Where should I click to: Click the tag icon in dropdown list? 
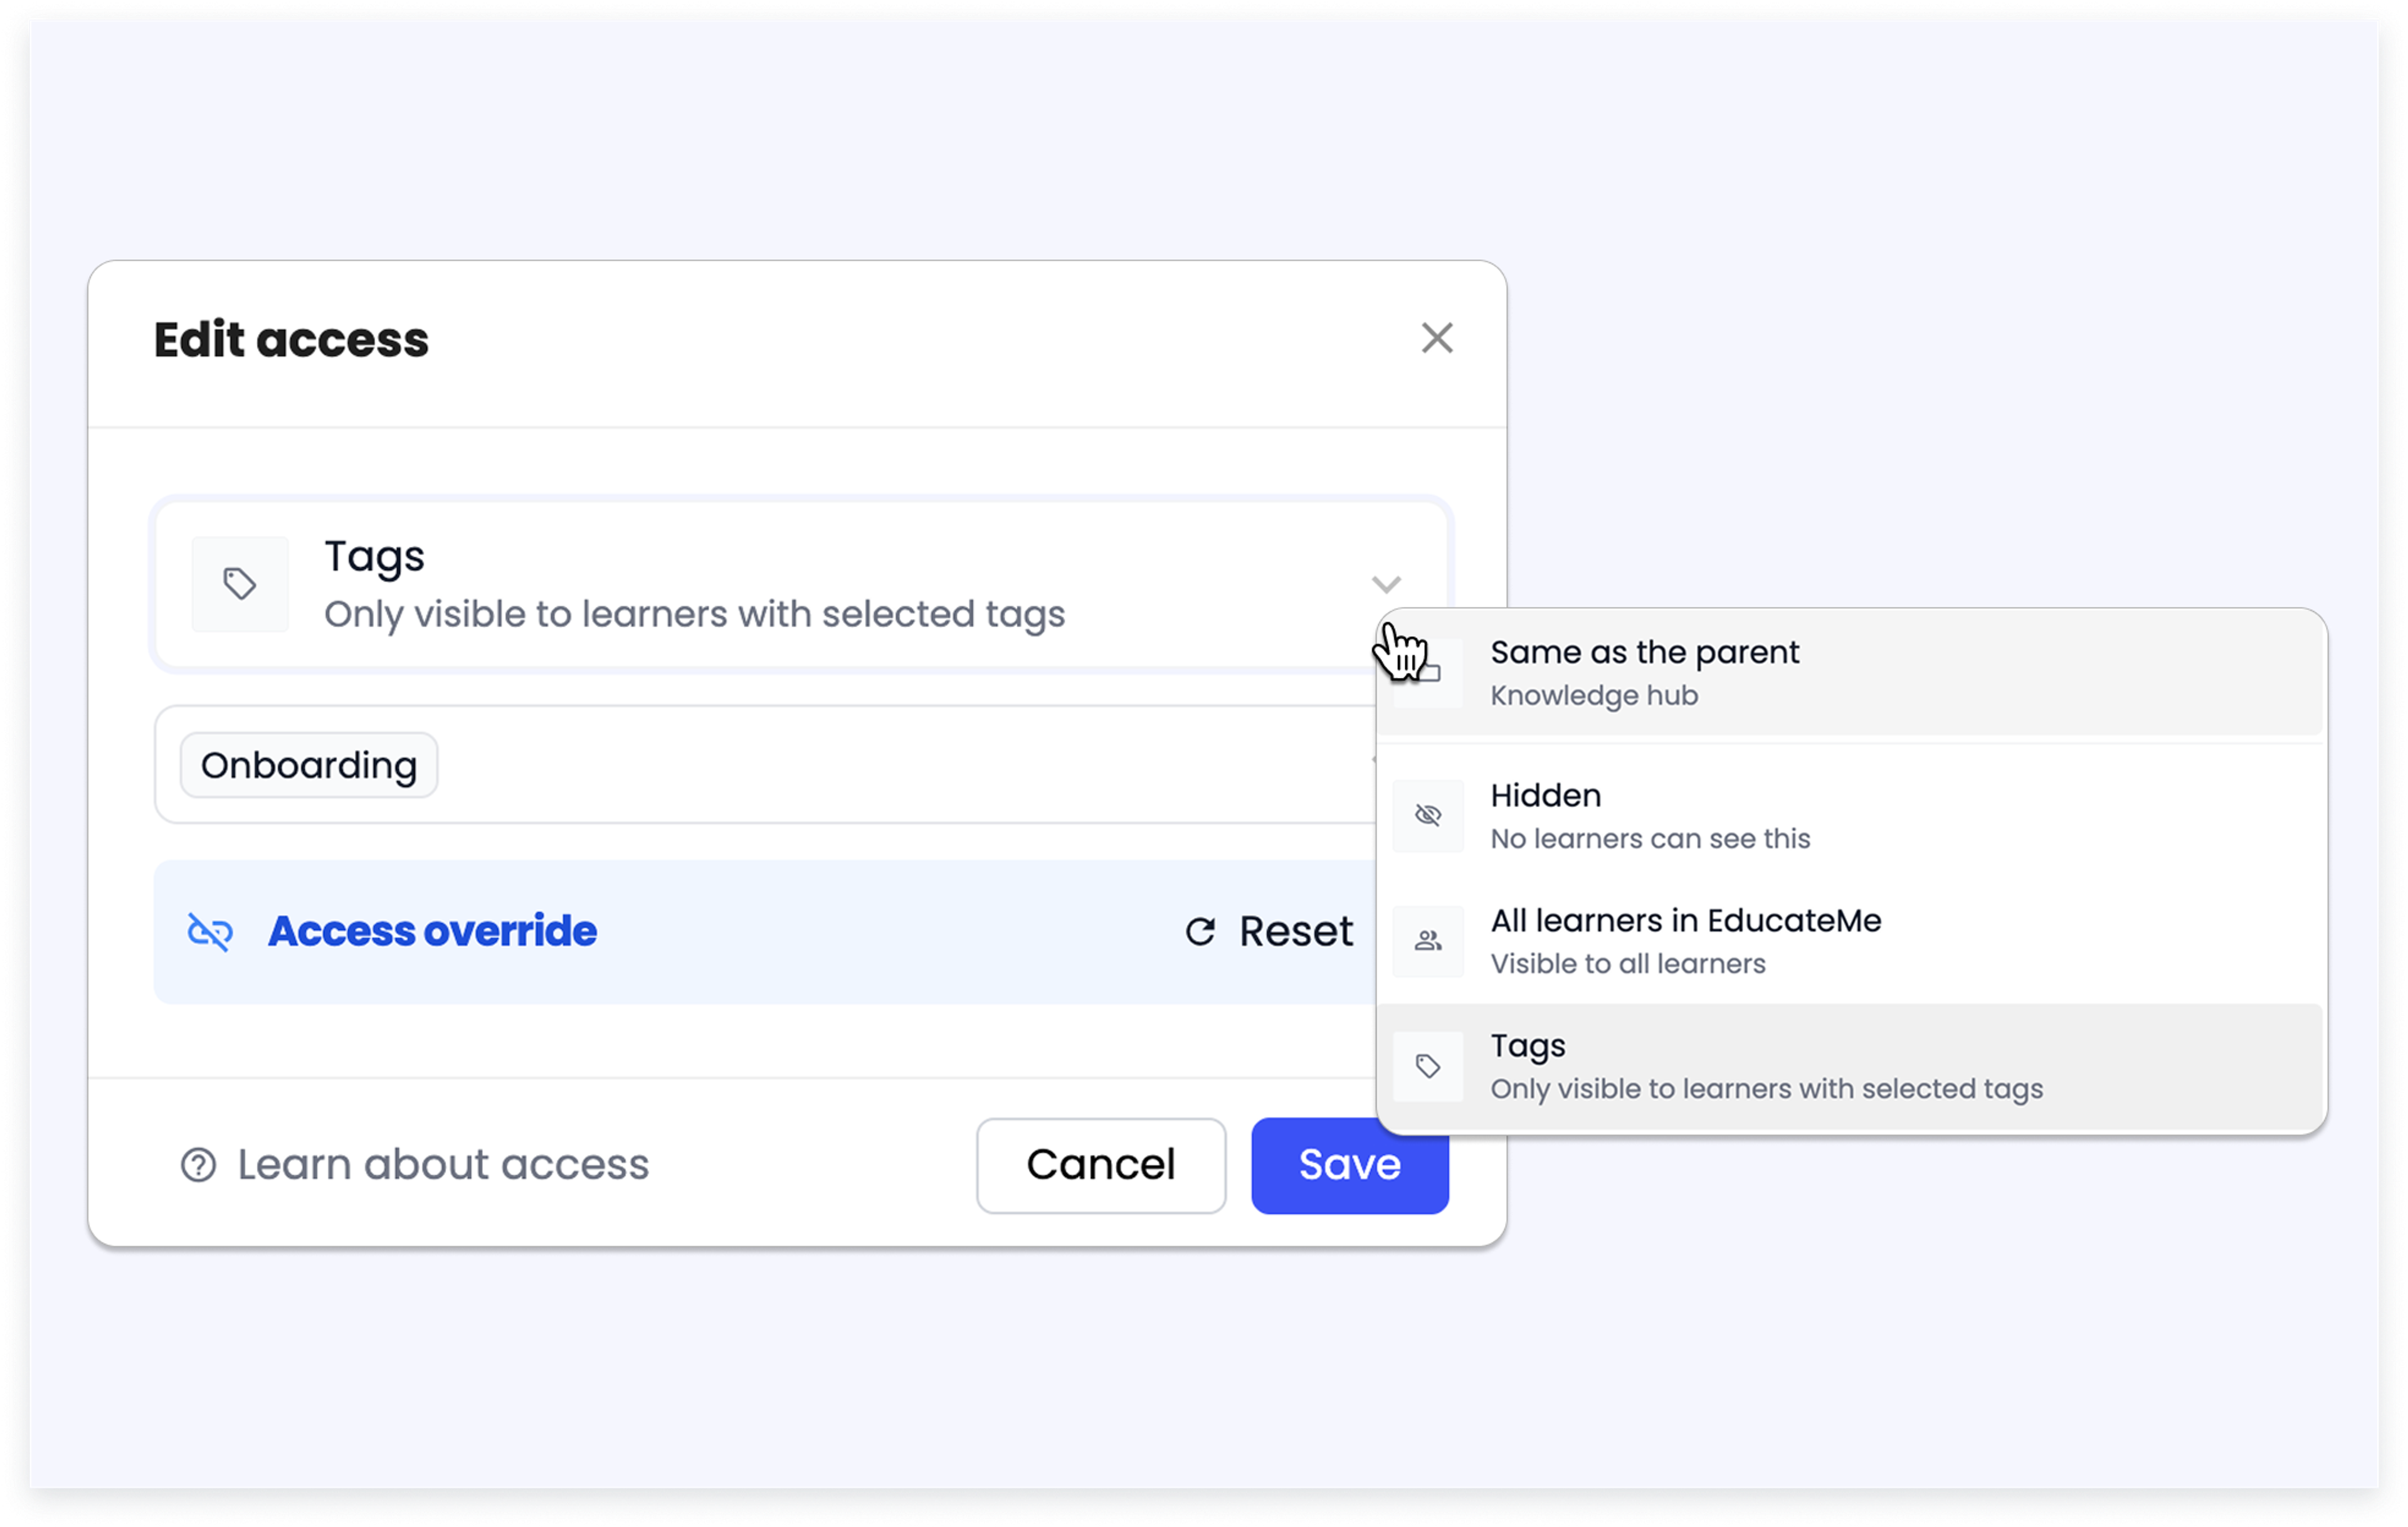pos(1428,1066)
